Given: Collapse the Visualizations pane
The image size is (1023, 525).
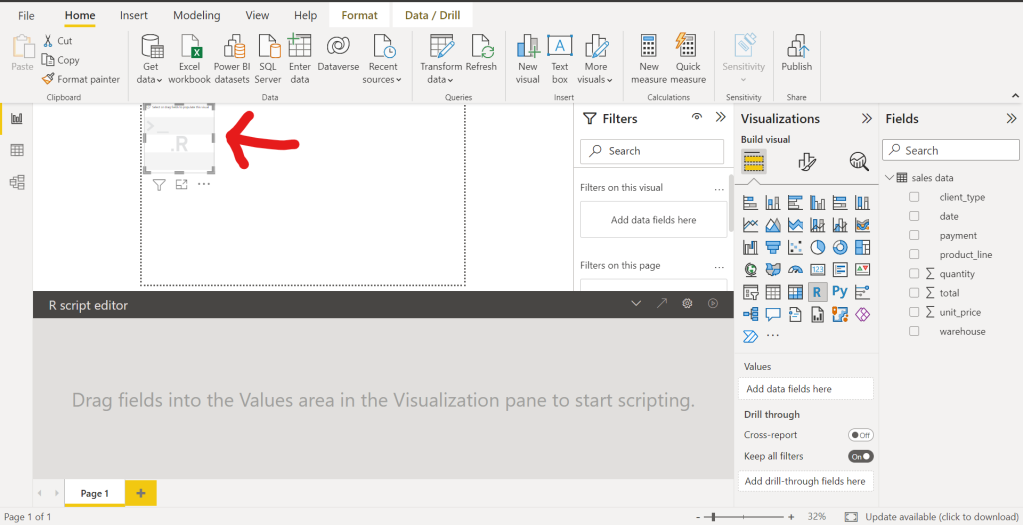Looking at the screenshot, I should 866,119.
